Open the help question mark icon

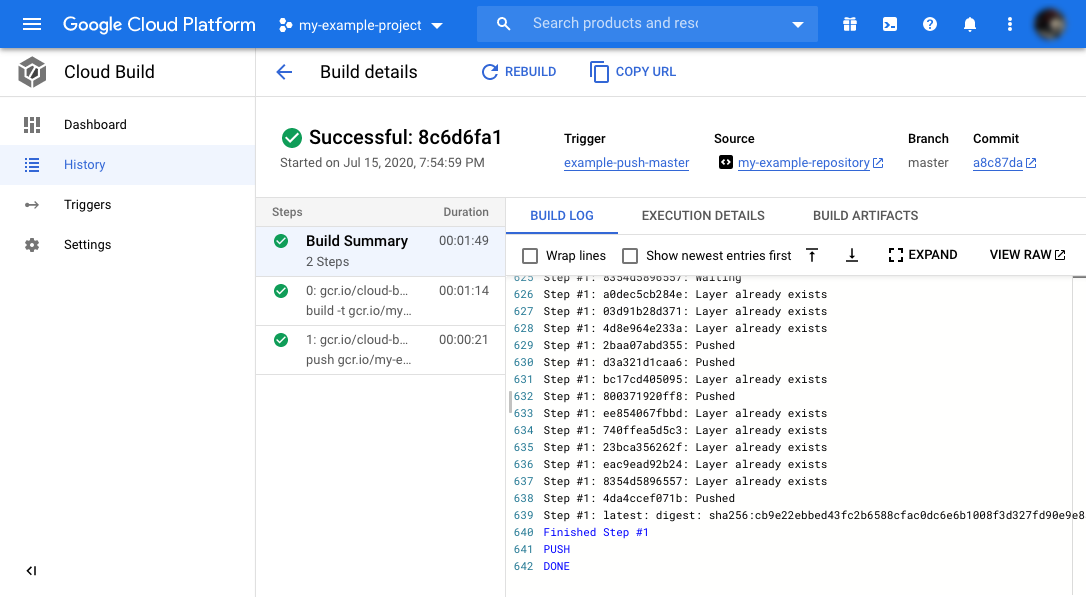pos(930,24)
